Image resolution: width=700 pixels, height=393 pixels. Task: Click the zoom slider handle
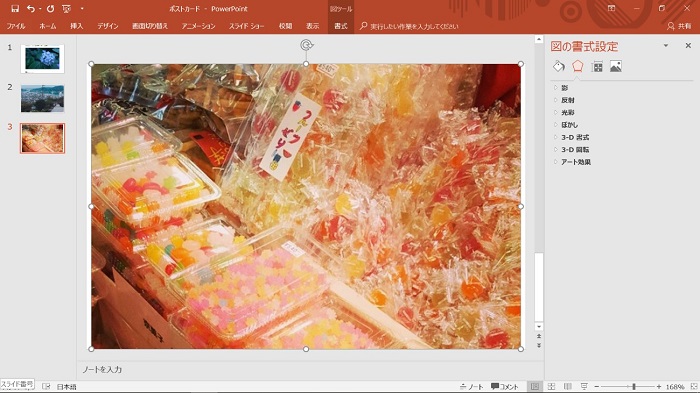(x=633, y=387)
